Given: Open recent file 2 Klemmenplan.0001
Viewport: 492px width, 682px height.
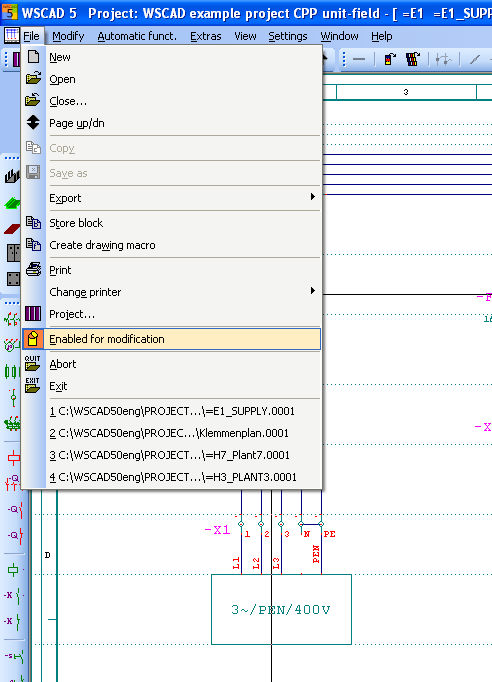Looking at the screenshot, I should (x=171, y=433).
